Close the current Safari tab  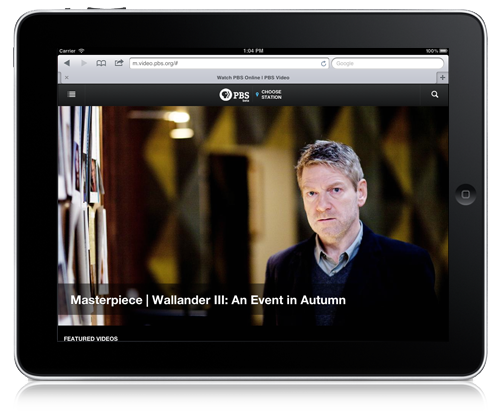tap(67, 78)
